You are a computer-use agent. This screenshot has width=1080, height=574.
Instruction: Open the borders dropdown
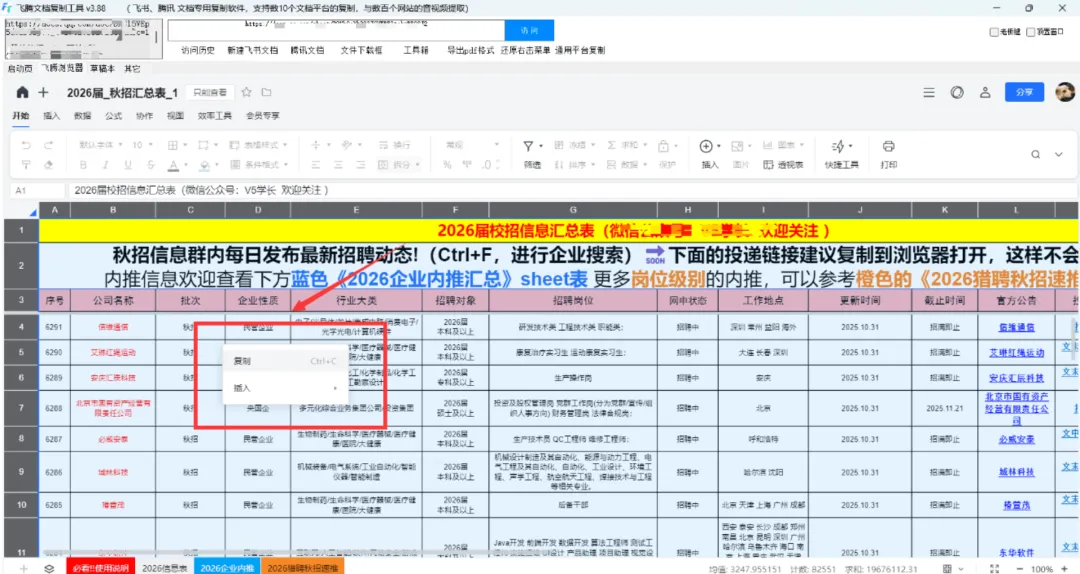tap(177, 145)
